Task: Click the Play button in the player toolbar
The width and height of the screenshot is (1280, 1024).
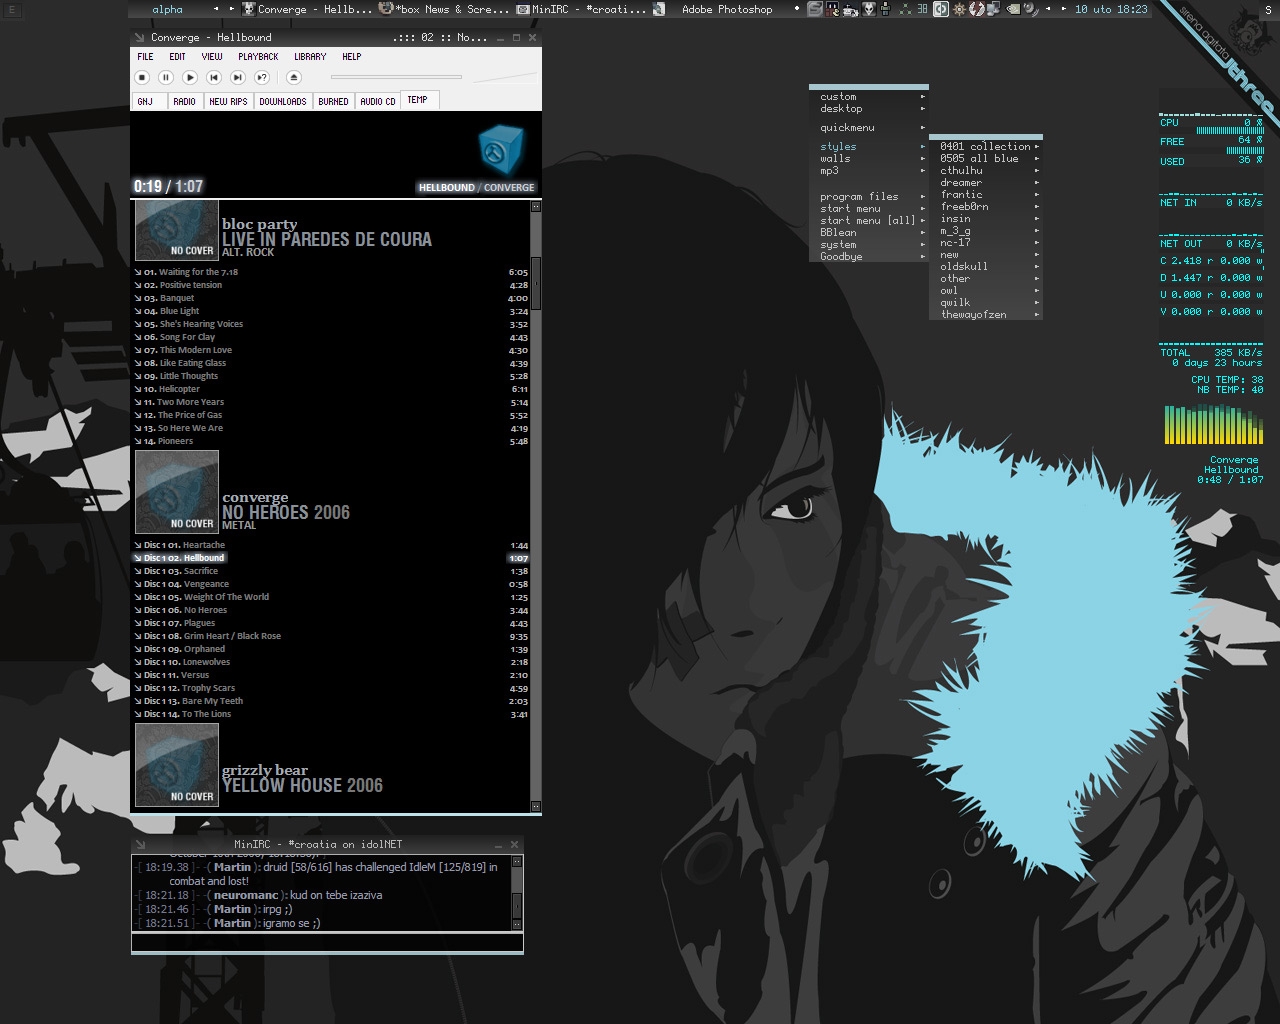Action: click(190, 77)
